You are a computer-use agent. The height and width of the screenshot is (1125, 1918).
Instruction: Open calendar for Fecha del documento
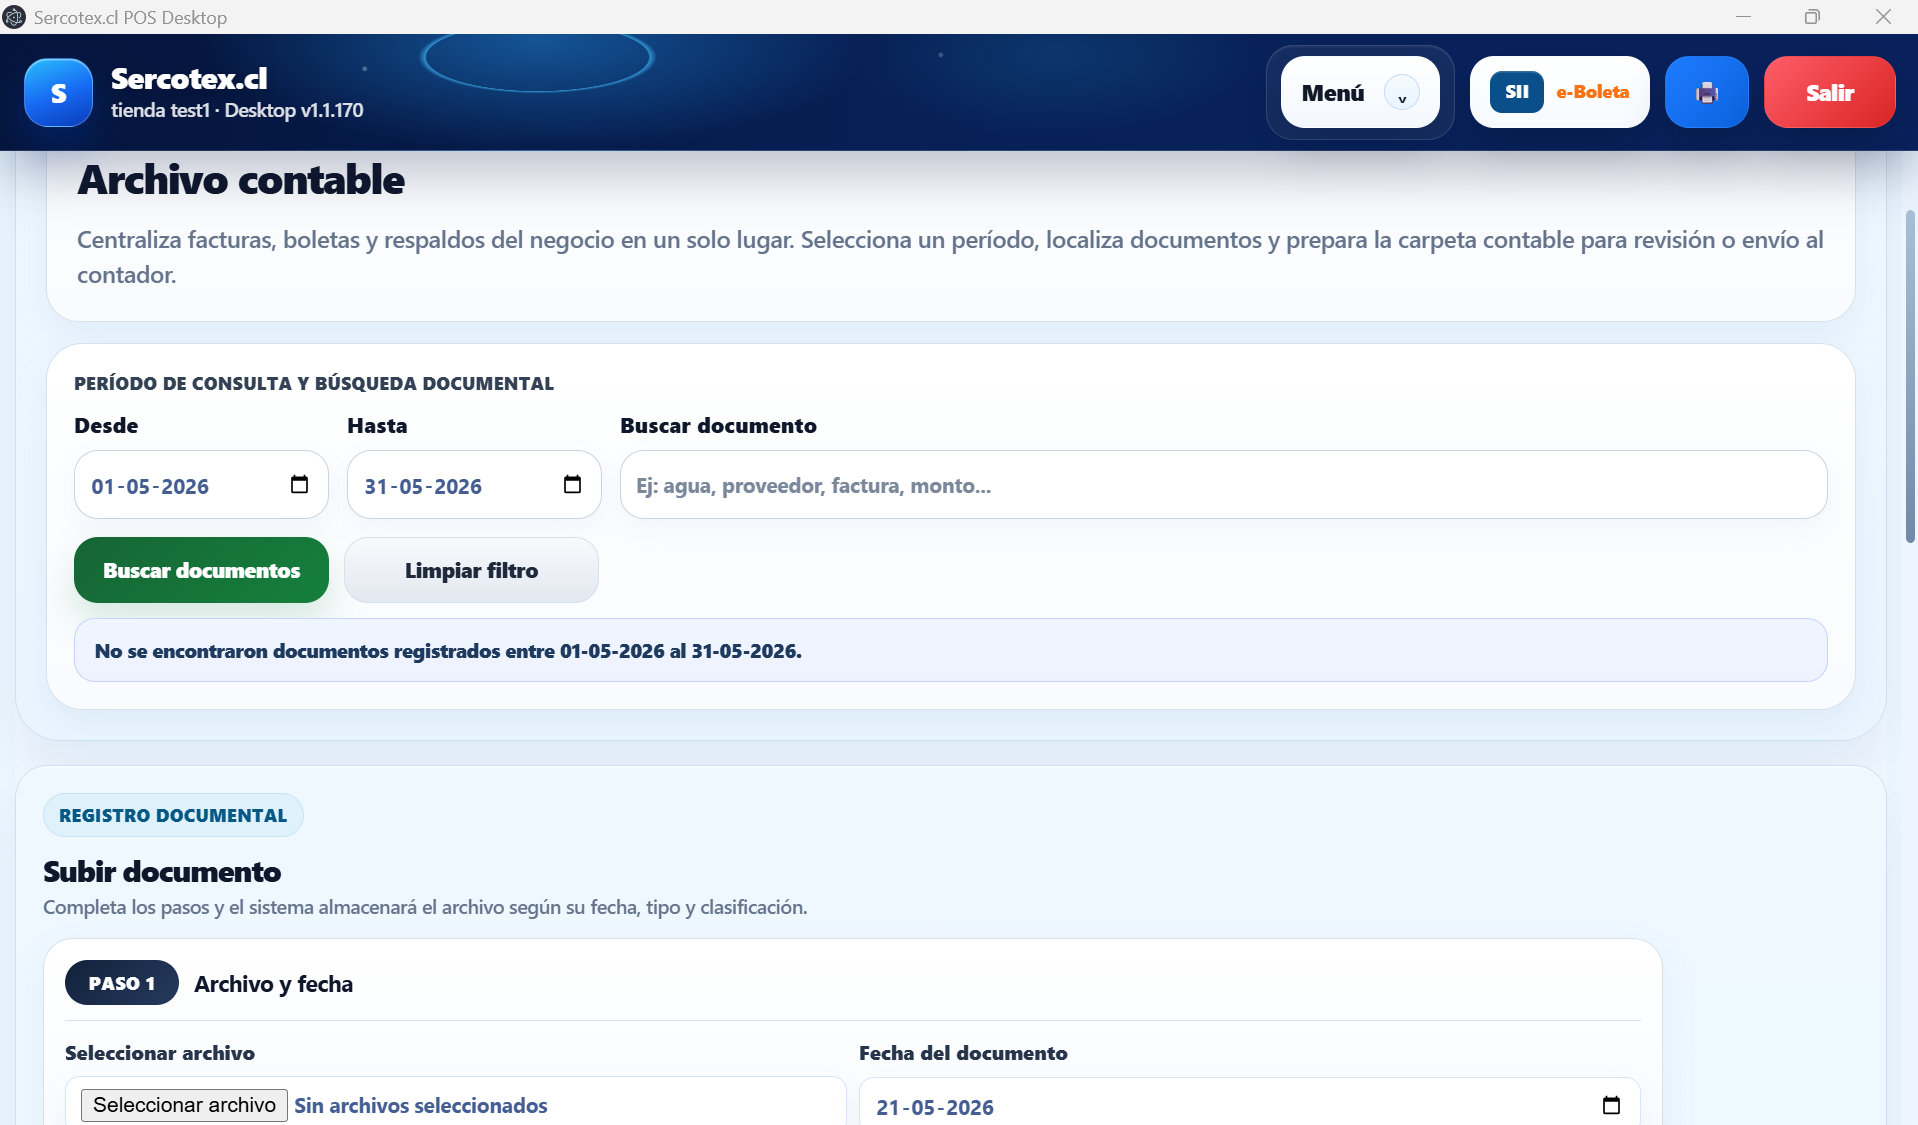(1611, 1106)
